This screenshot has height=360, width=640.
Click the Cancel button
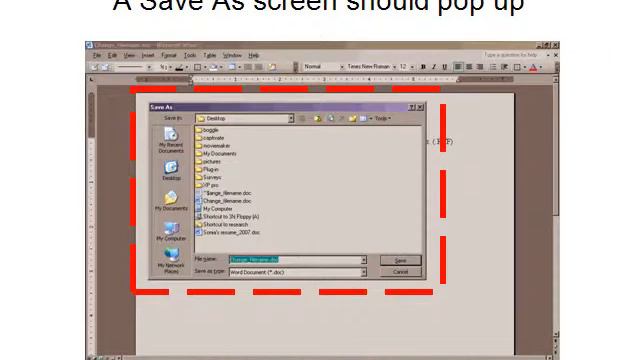click(x=400, y=272)
